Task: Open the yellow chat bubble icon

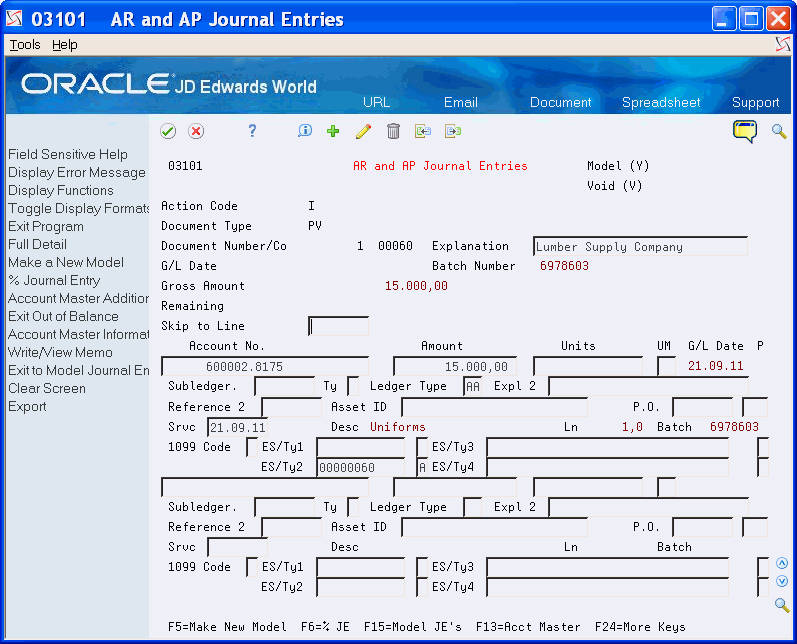Action: pos(745,131)
